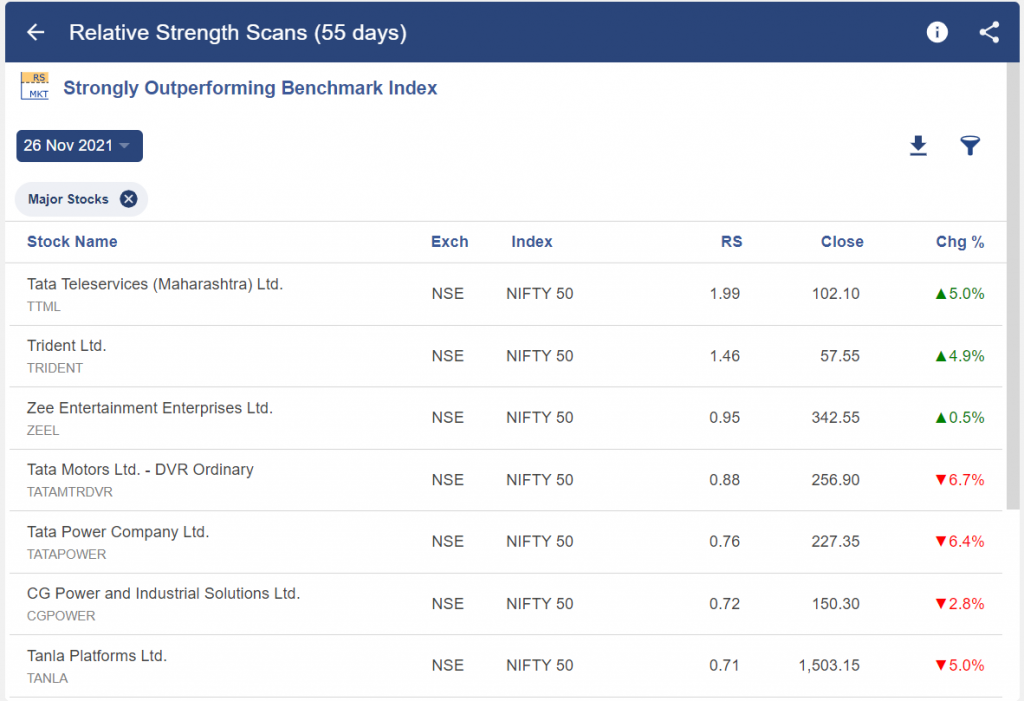Select RS value 0.71
This screenshot has height=701, width=1024.
(725, 665)
